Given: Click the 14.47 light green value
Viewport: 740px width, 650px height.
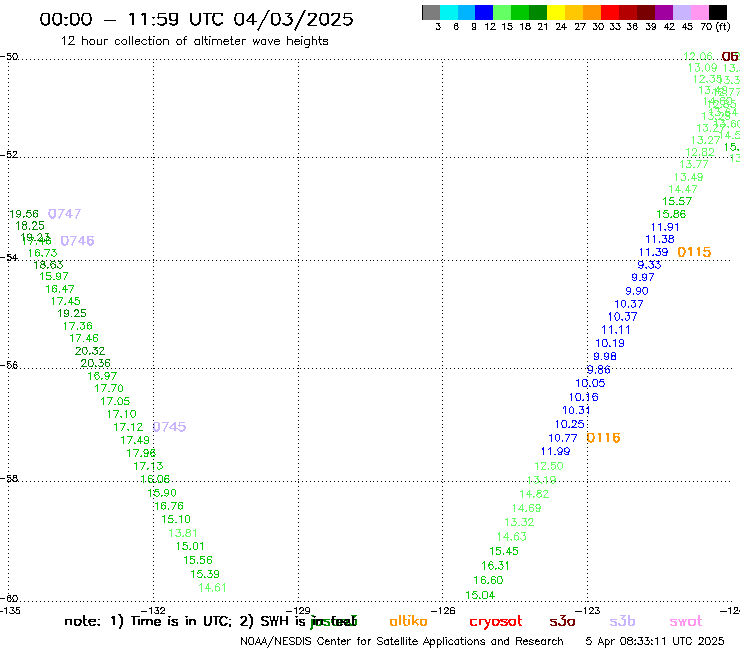Looking at the screenshot, I should pyautogui.click(x=683, y=189).
